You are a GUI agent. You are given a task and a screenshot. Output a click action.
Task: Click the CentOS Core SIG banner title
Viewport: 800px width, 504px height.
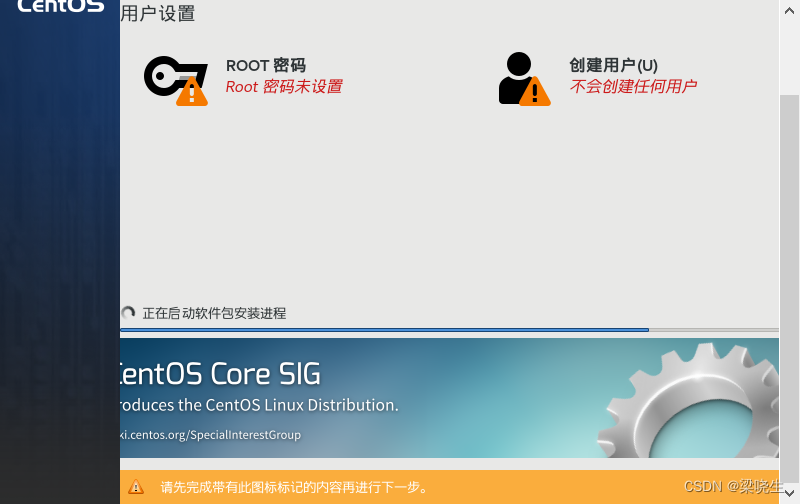point(220,374)
